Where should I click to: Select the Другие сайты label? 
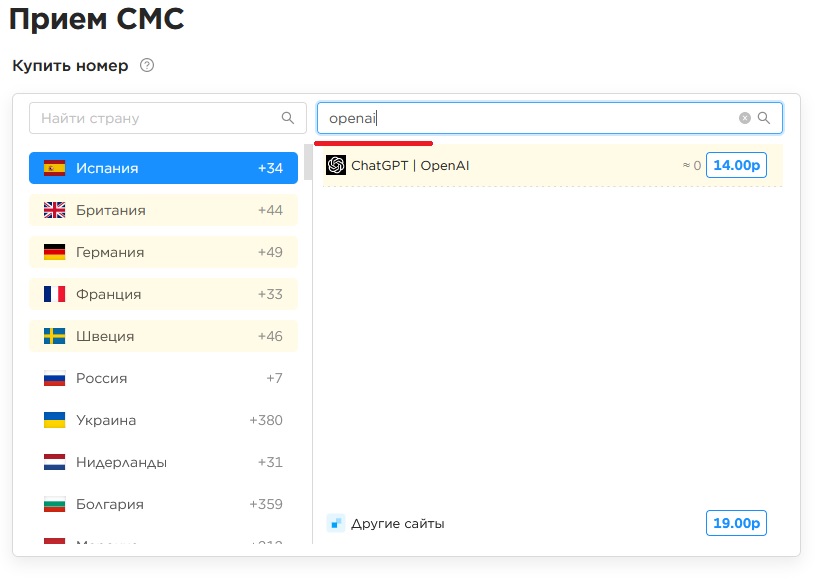[x=398, y=523]
